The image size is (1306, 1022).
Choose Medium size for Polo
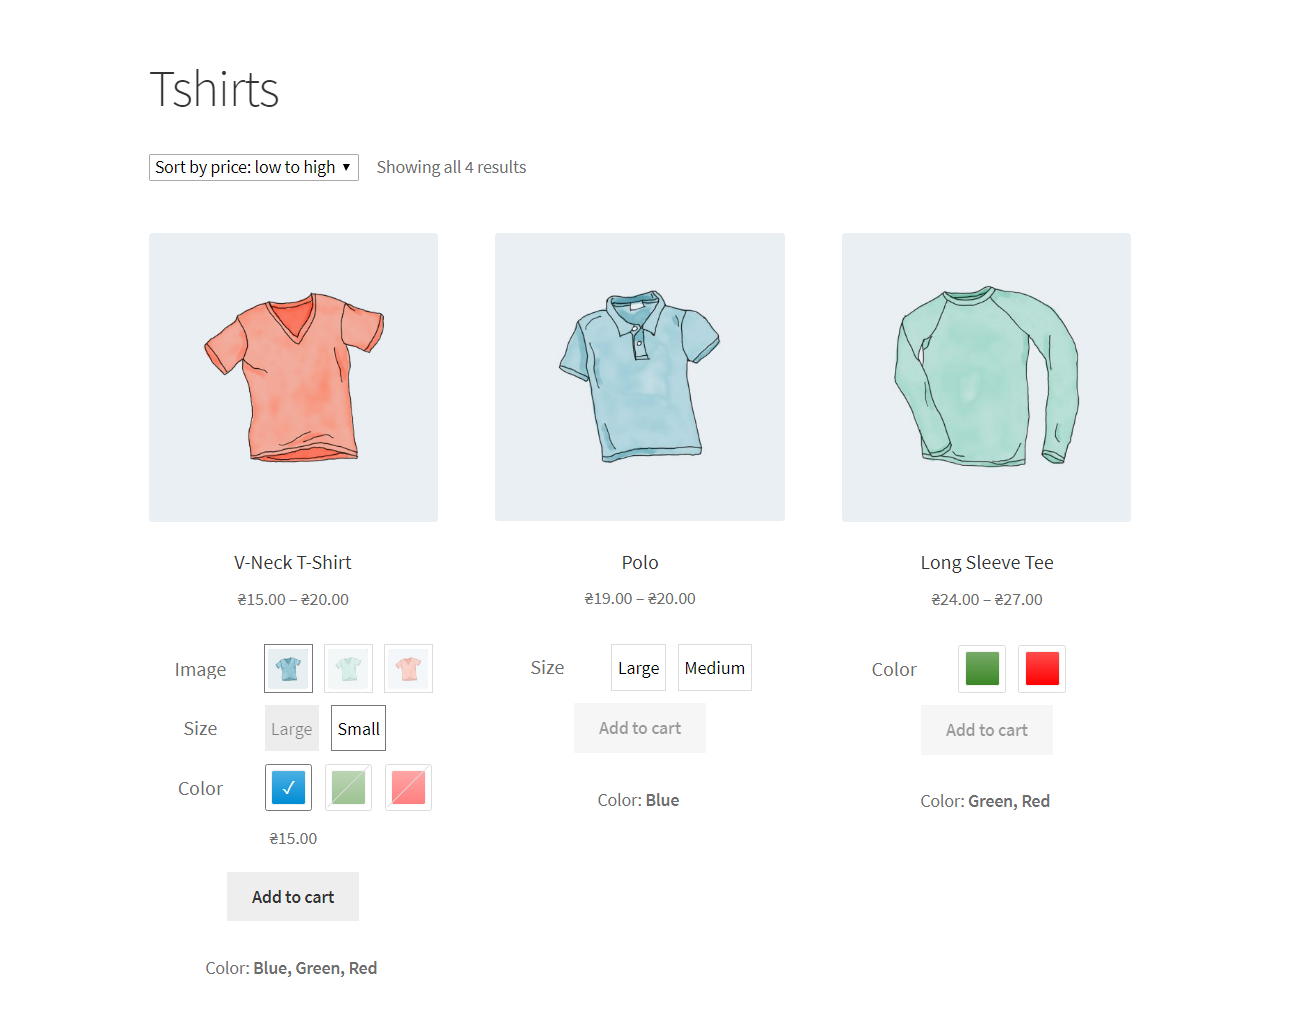pos(715,667)
